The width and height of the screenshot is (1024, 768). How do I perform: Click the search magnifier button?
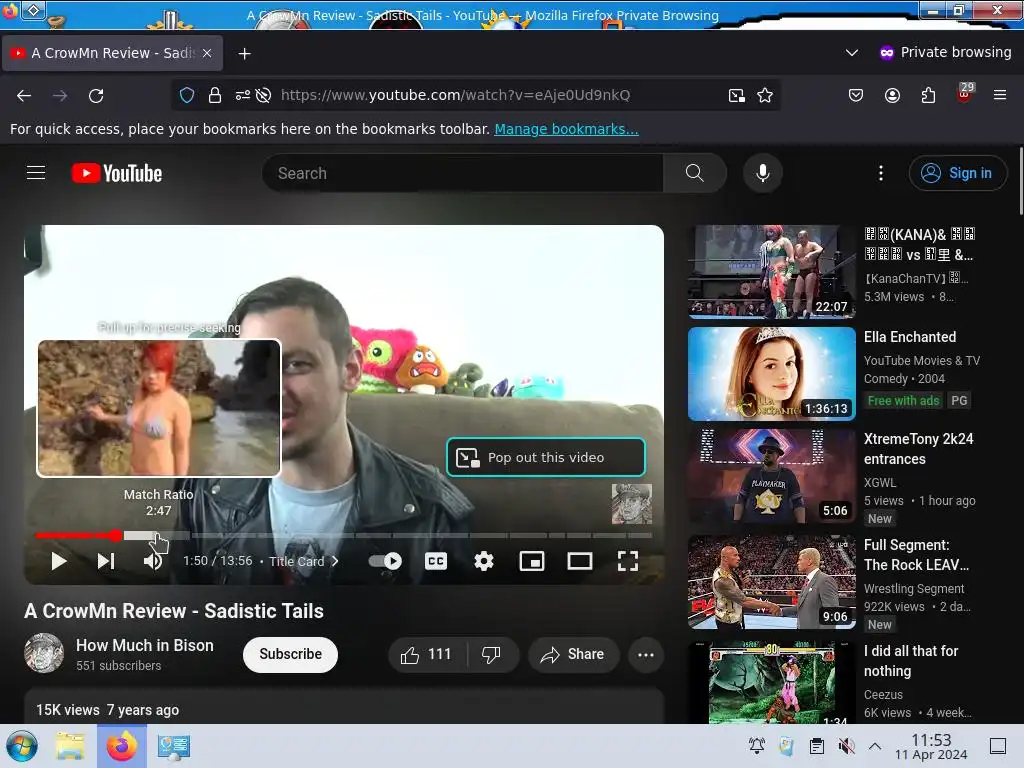coord(695,173)
